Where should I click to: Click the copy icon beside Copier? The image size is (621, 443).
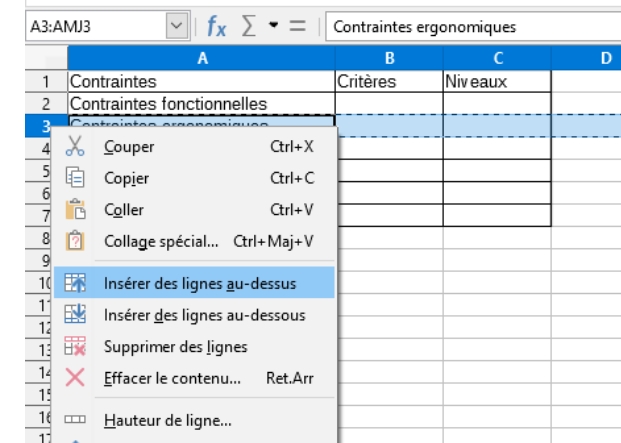75,179
